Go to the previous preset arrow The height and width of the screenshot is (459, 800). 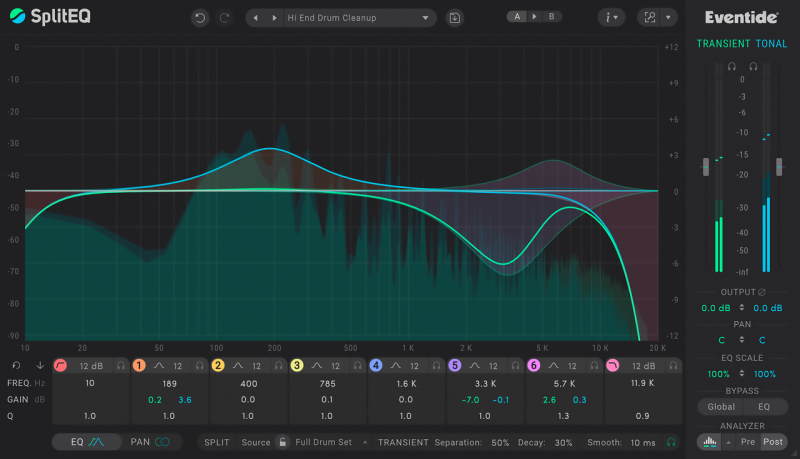tap(257, 18)
